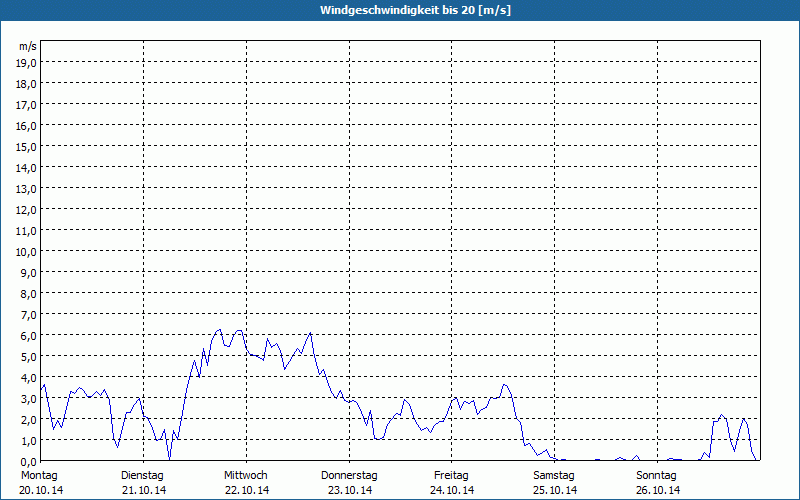Viewport: 800px width, 500px height.
Task: Select the 15,0 y-axis label
Action: click(27, 147)
